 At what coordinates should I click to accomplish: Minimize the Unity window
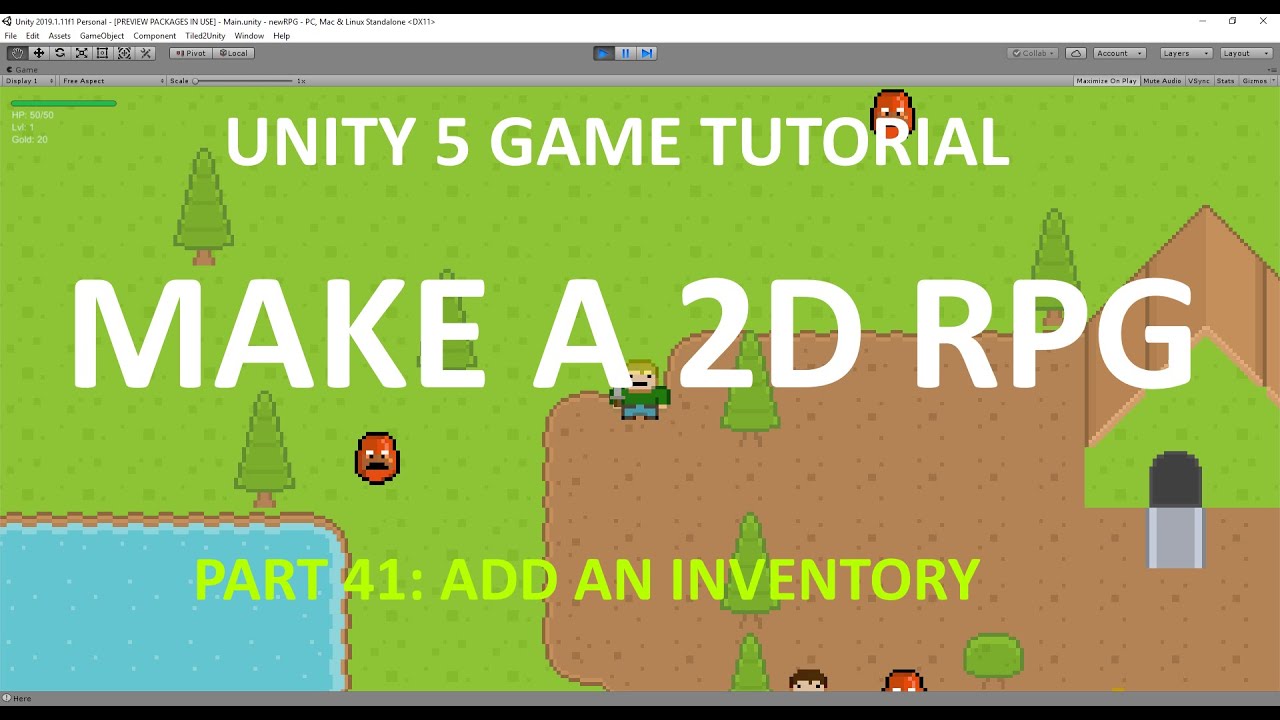pyautogui.click(x=1203, y=21)
